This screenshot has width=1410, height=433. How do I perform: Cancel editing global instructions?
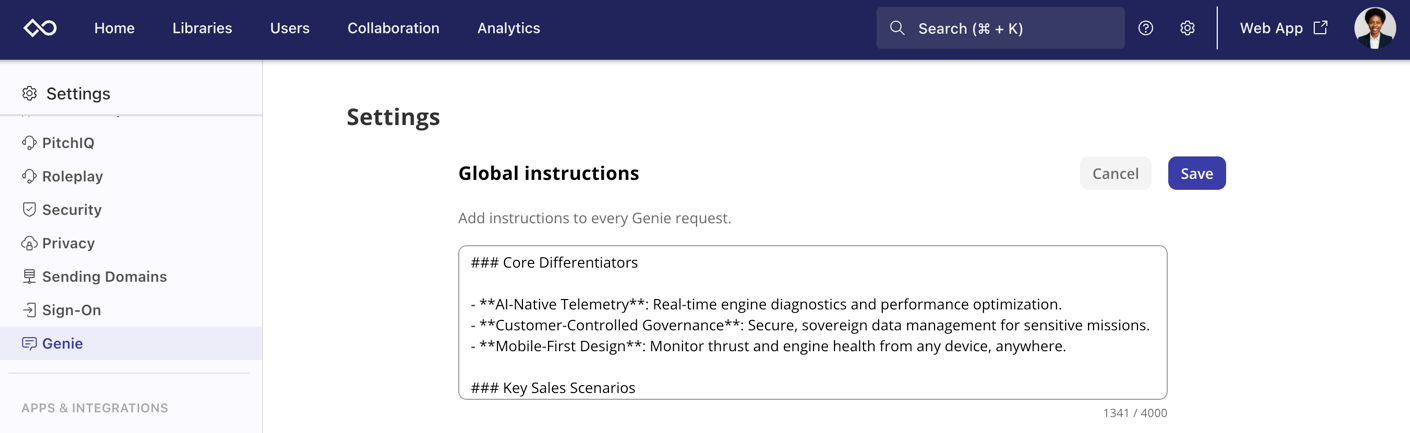pos(1115,173)
